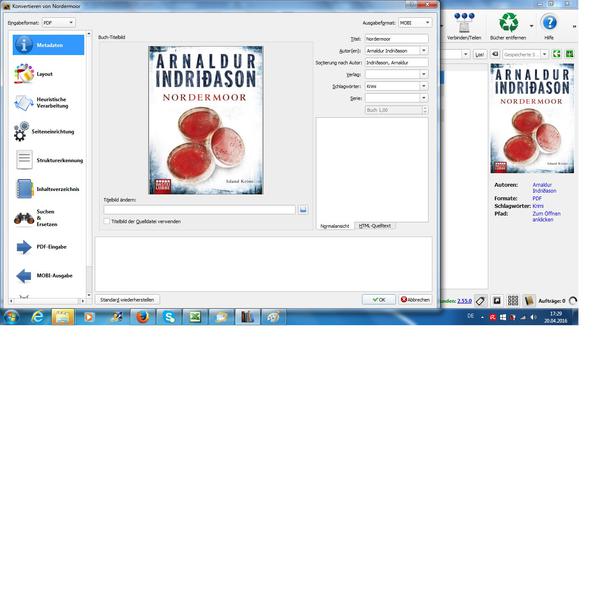The width and height of the screenshot is (600, 600).
Task: Click Standard wiederherstellen button
Action: [x=127, y=300]
